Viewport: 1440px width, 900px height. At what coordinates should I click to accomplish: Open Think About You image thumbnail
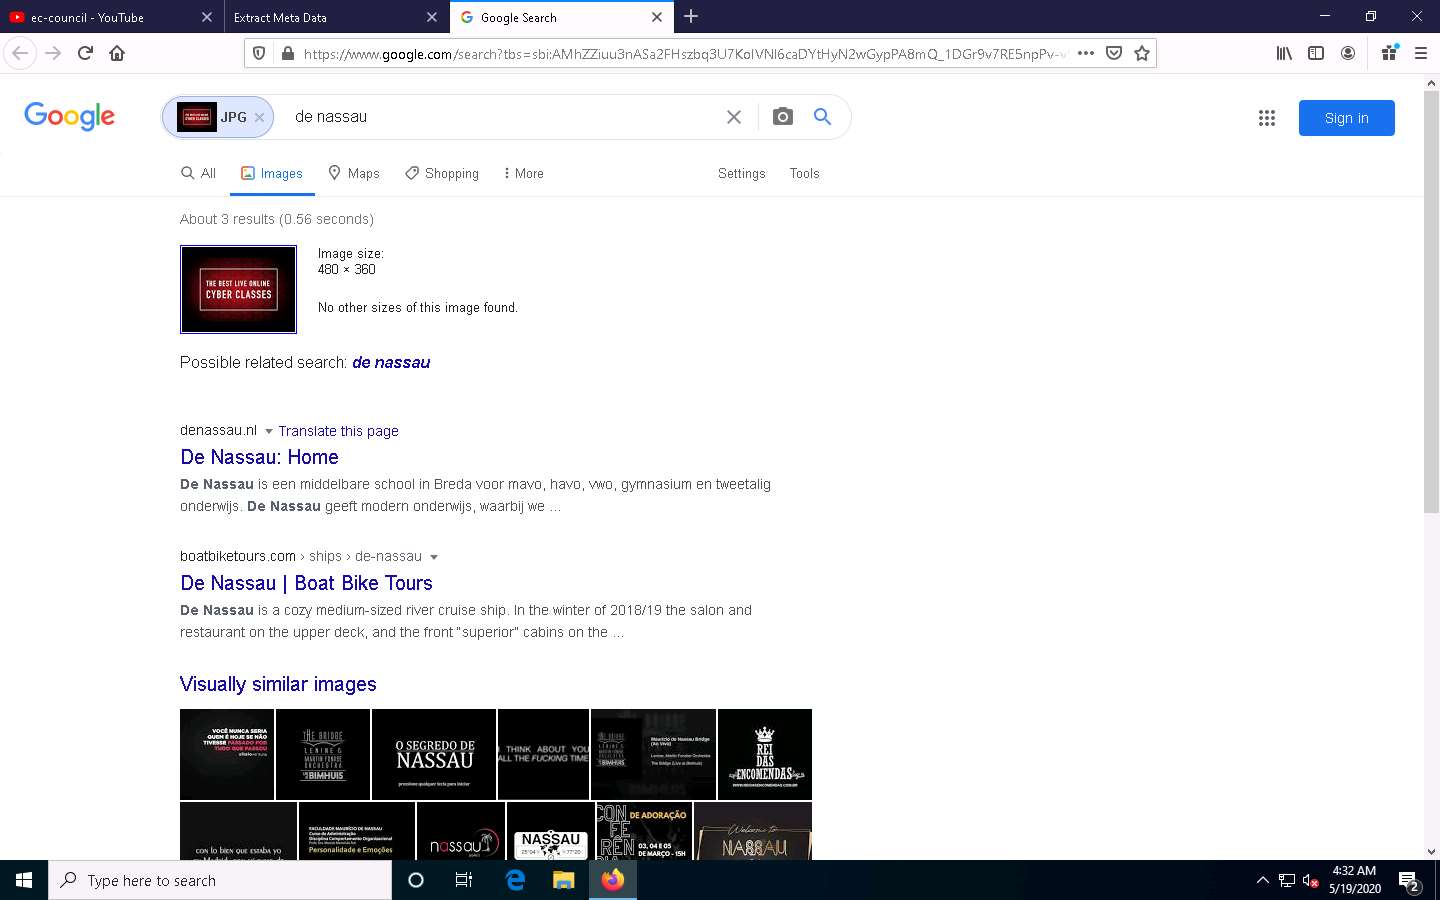coord(543,754)
